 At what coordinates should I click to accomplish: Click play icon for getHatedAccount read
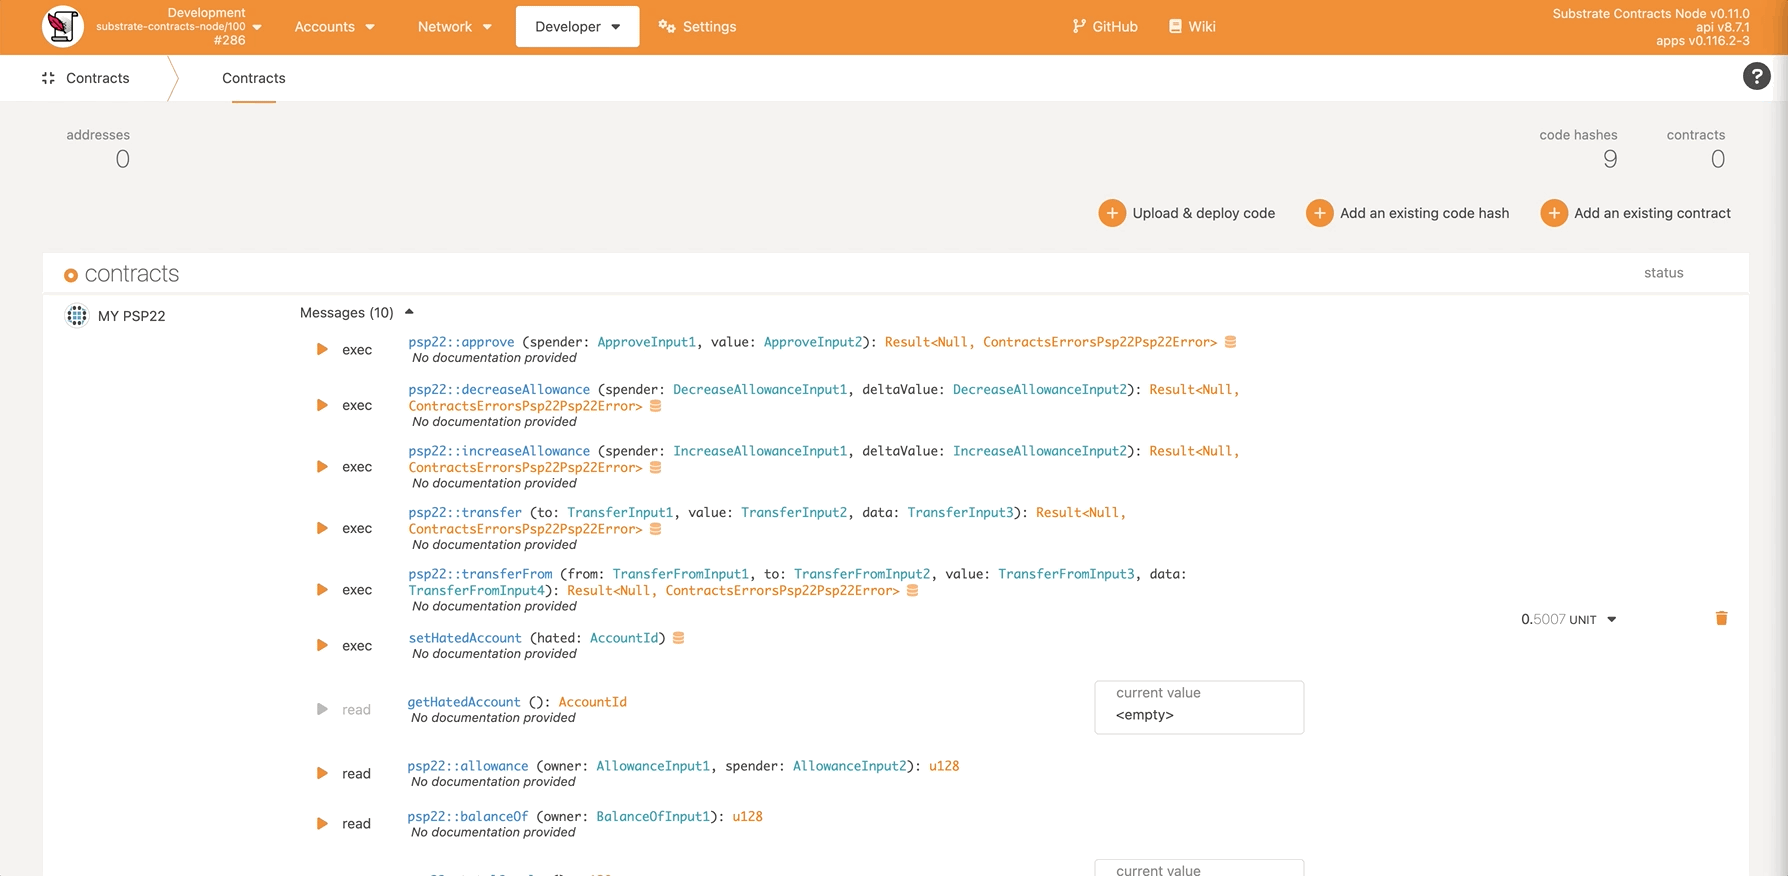pyautogui.click(x=322, y=709)
